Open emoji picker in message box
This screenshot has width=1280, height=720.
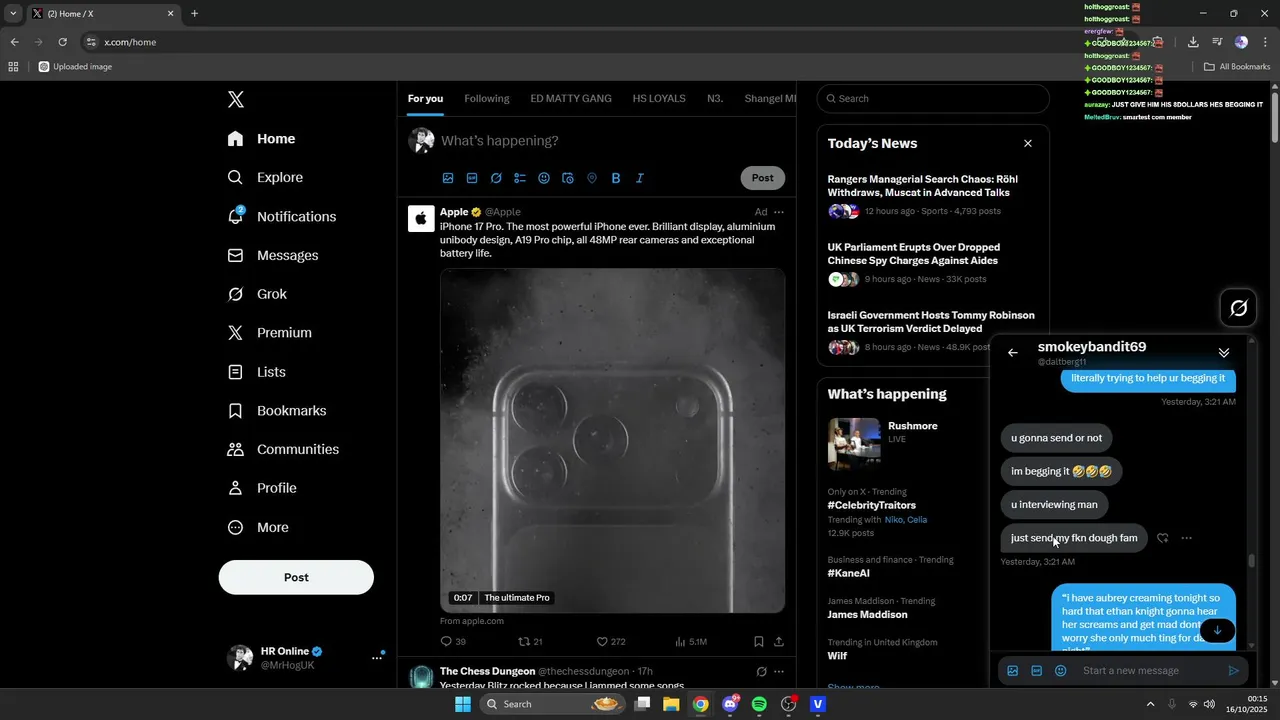pyautogui.click(x=1061, y=671)
